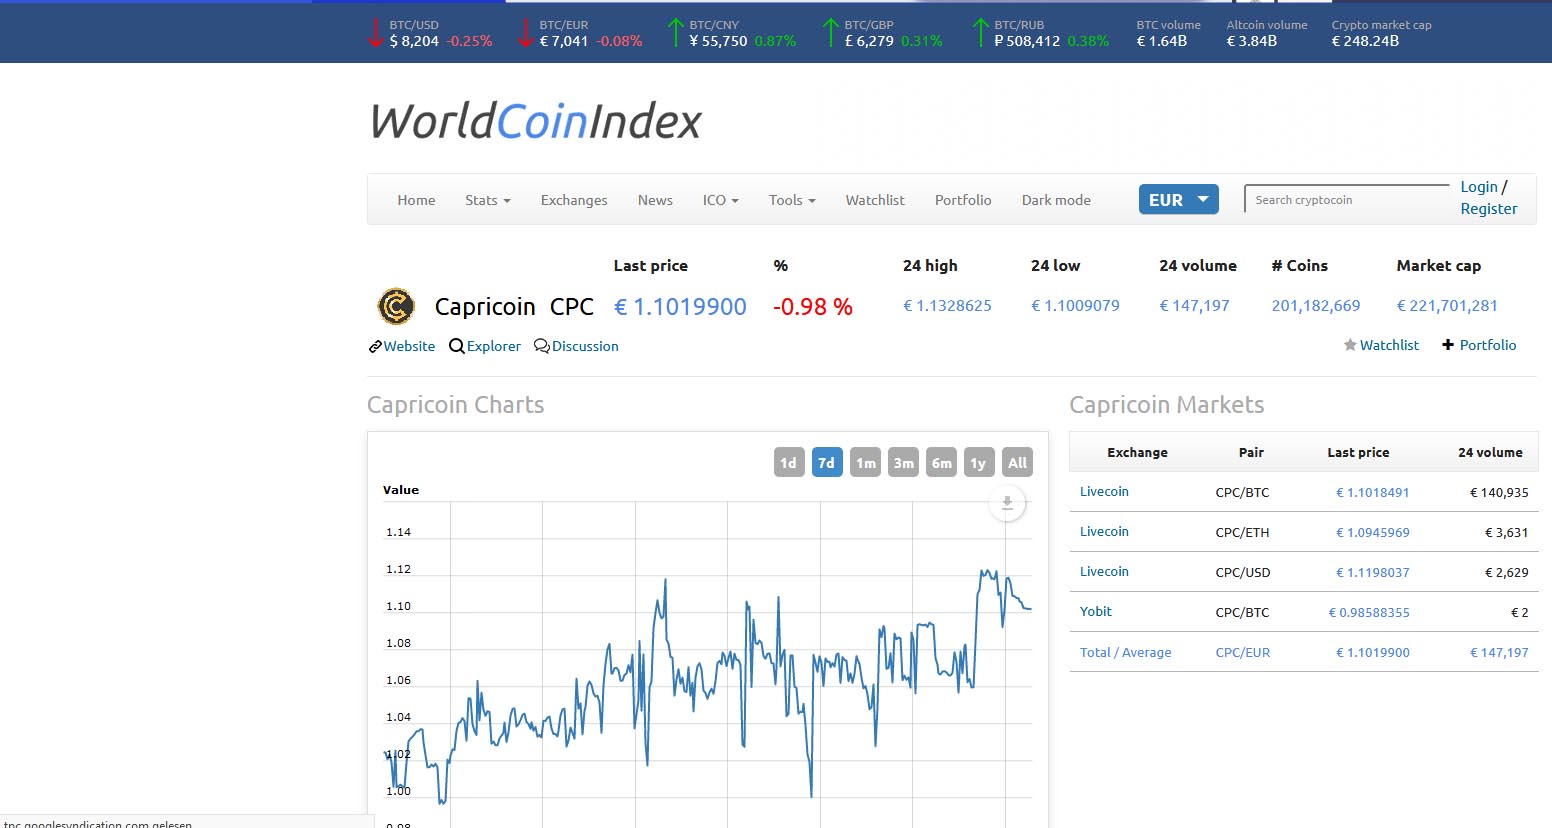Open the Yobit exchange link

click(x=1096, y=612)
